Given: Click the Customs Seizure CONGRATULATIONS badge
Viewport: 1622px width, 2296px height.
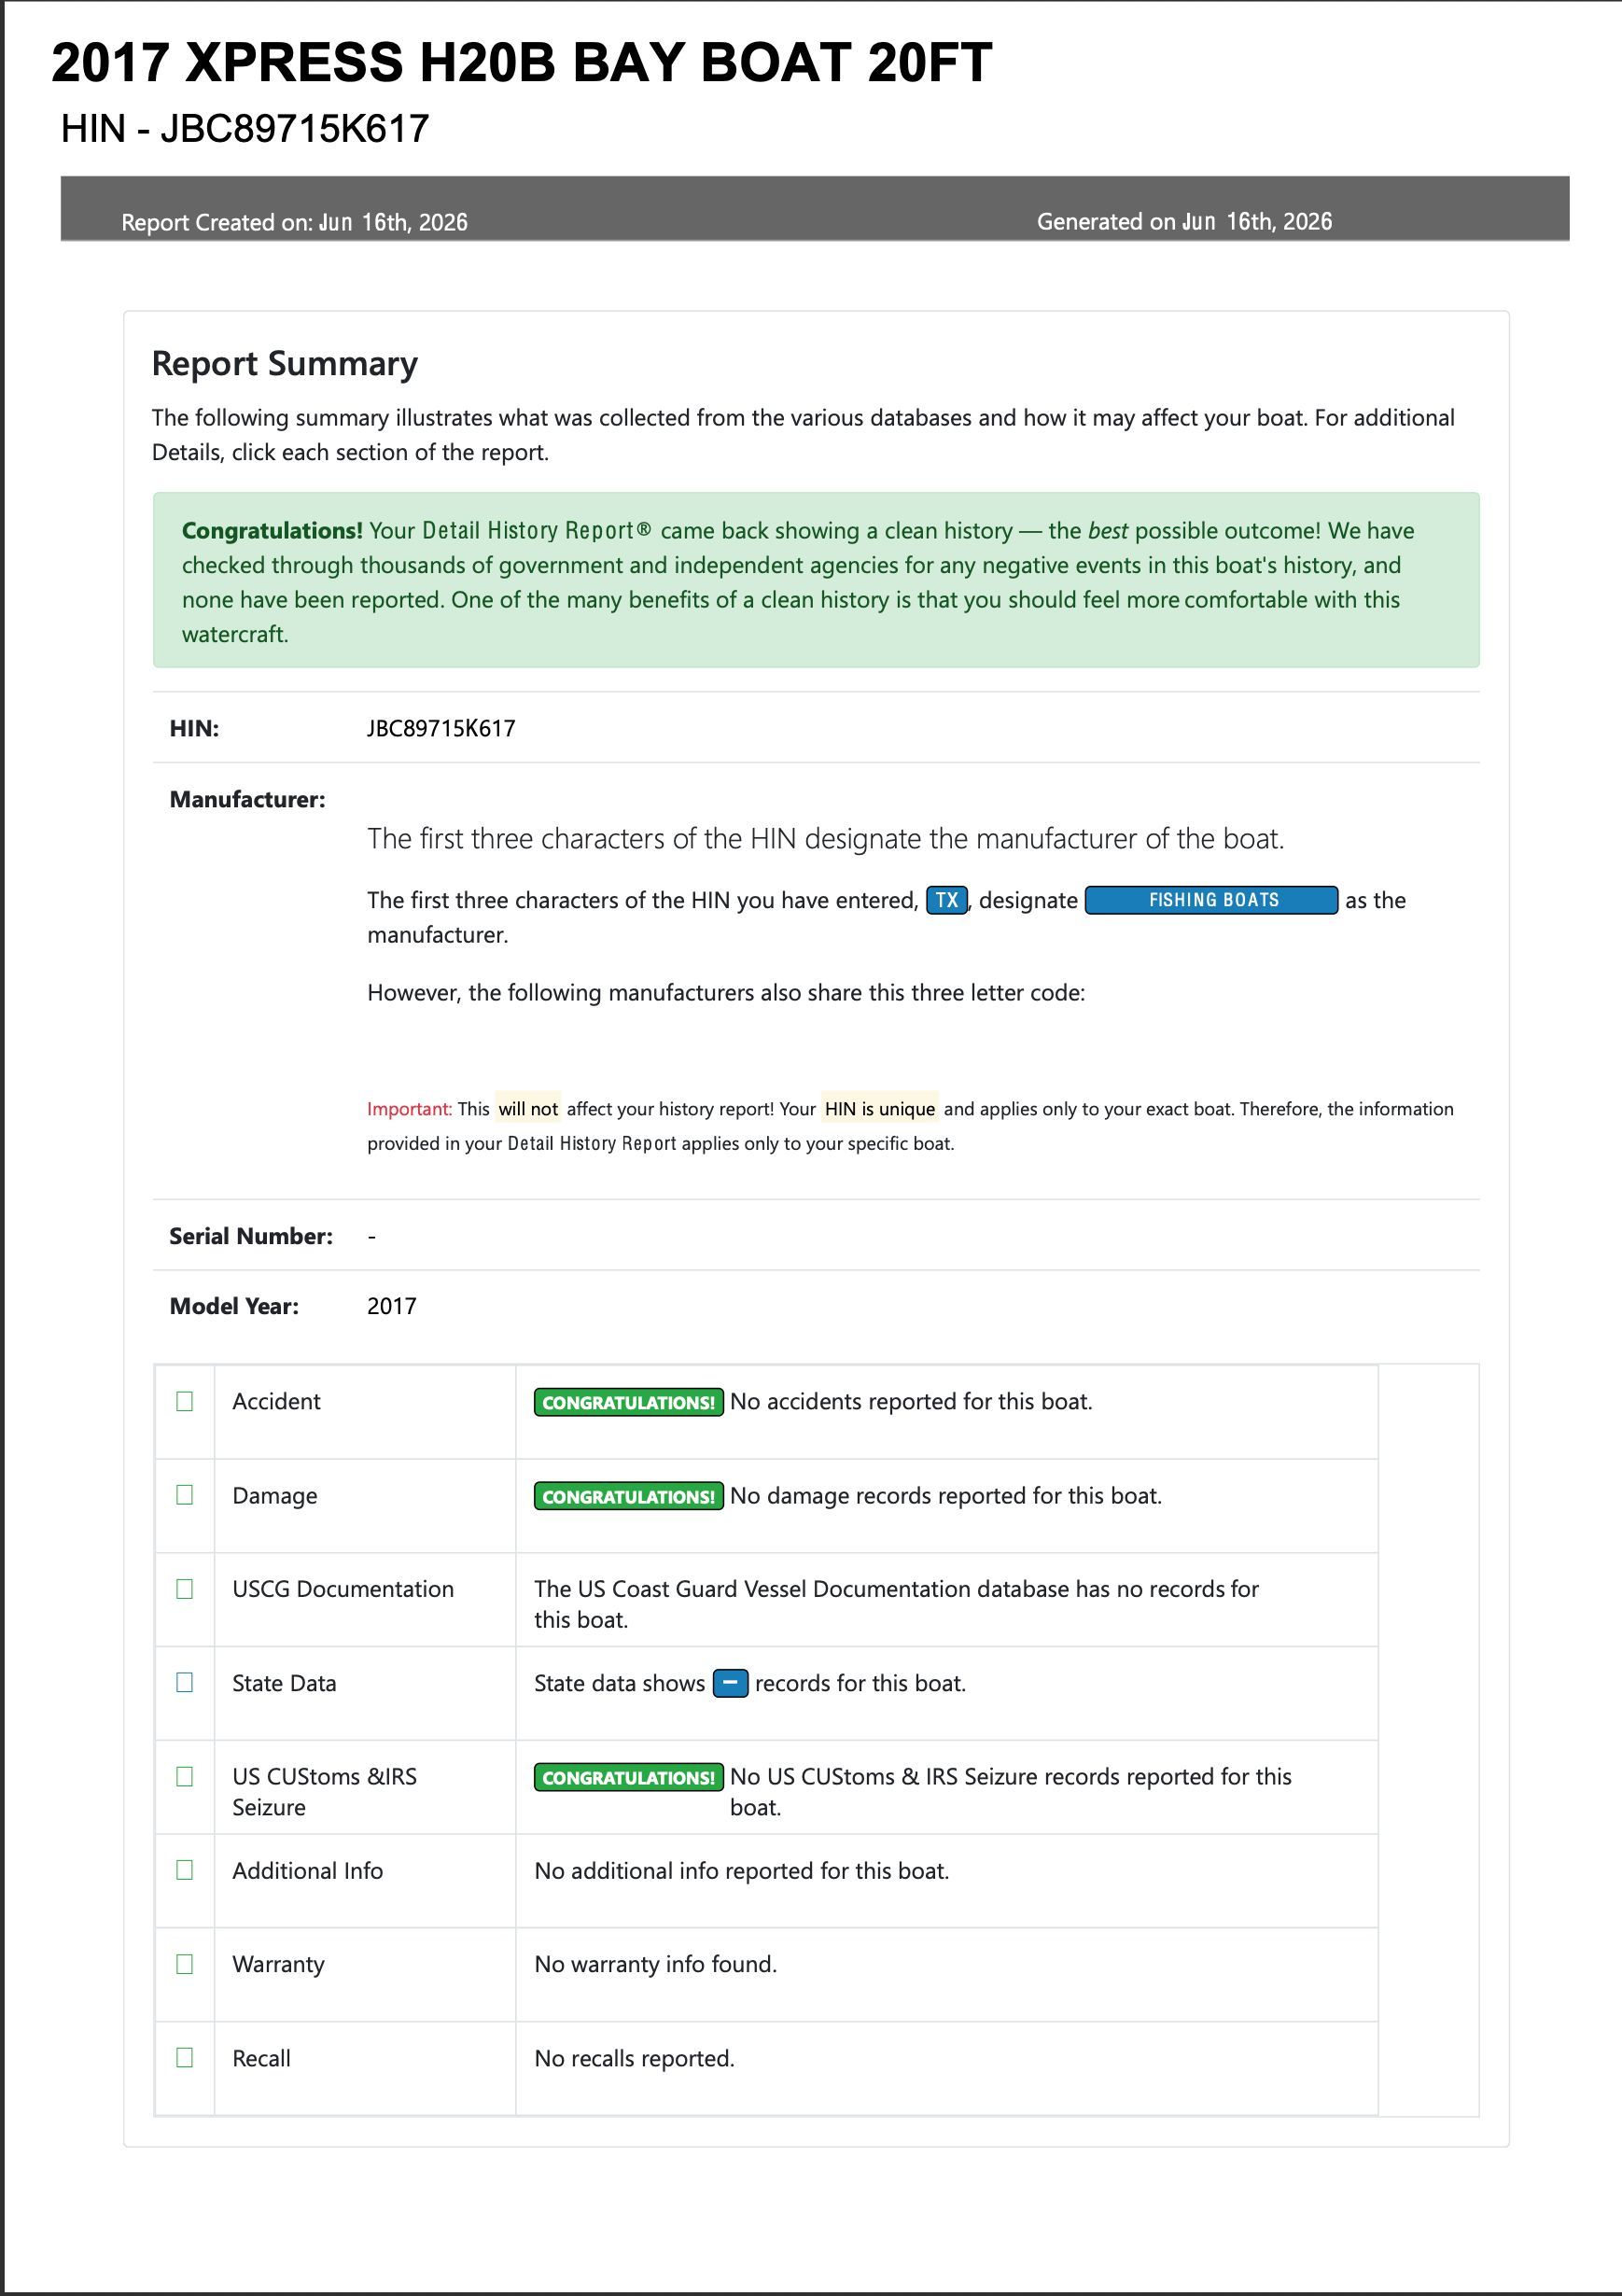Looking at the screenshot, I should coord(628,1777).
